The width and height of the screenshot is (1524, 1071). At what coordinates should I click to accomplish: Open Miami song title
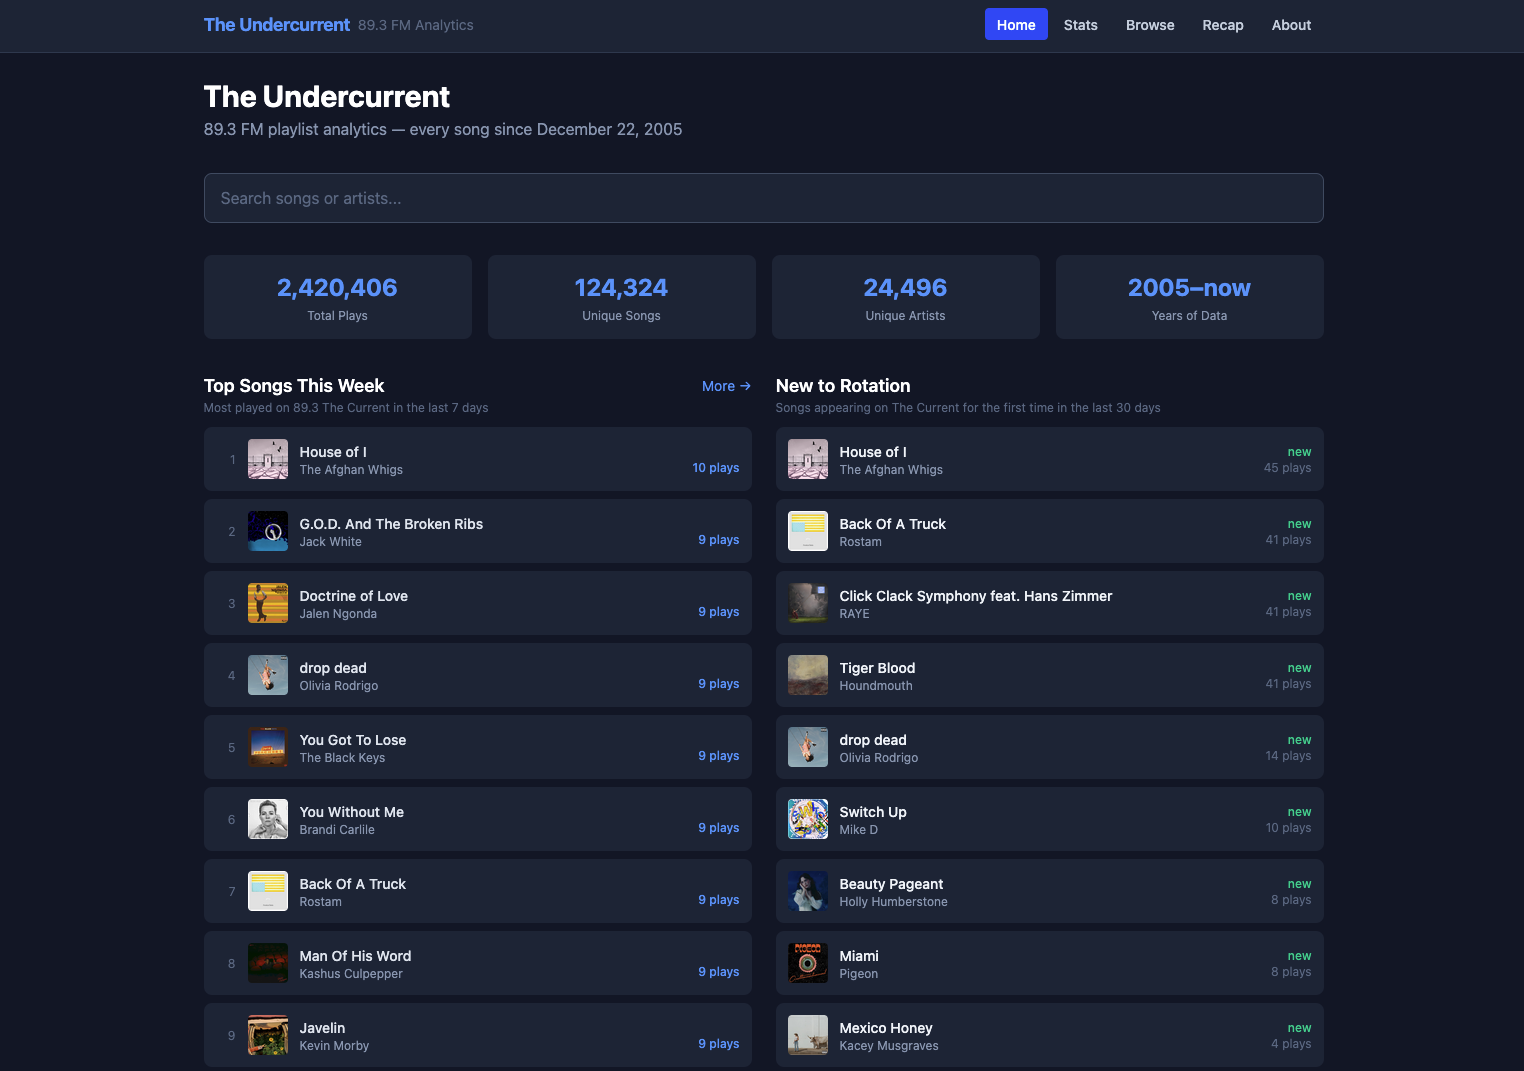coord(859,956)
